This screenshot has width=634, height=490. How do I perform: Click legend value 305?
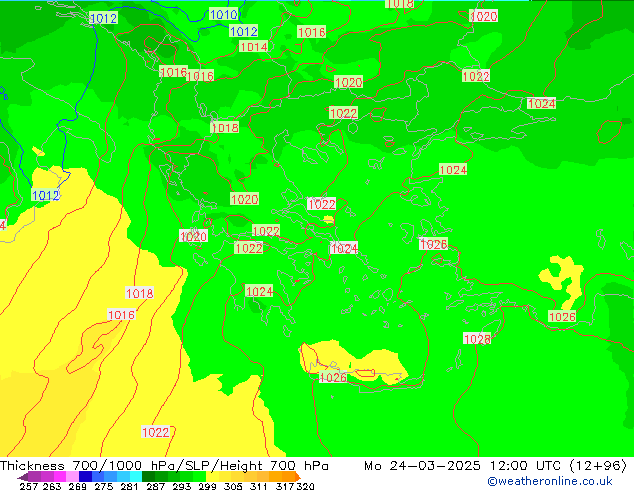tap(233, 486)
